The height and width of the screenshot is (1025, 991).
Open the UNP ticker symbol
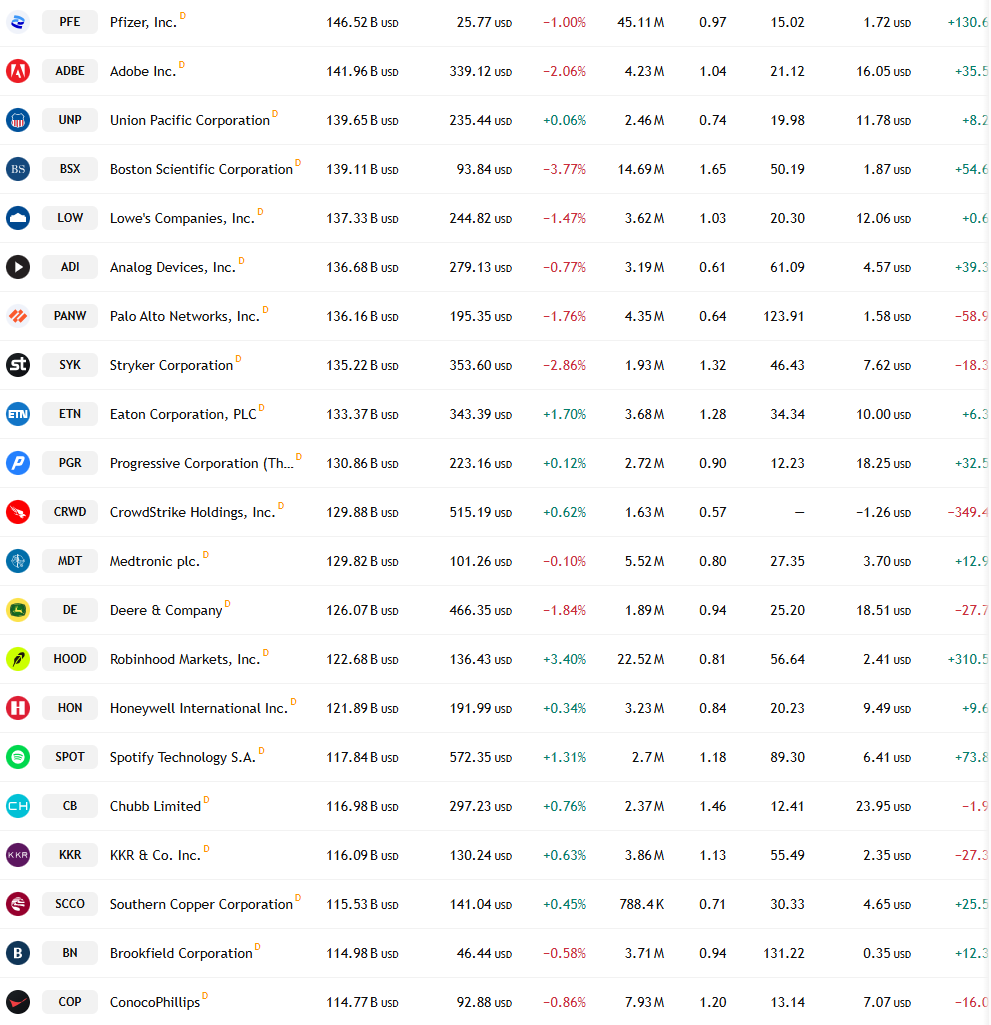tap(70, 120)
